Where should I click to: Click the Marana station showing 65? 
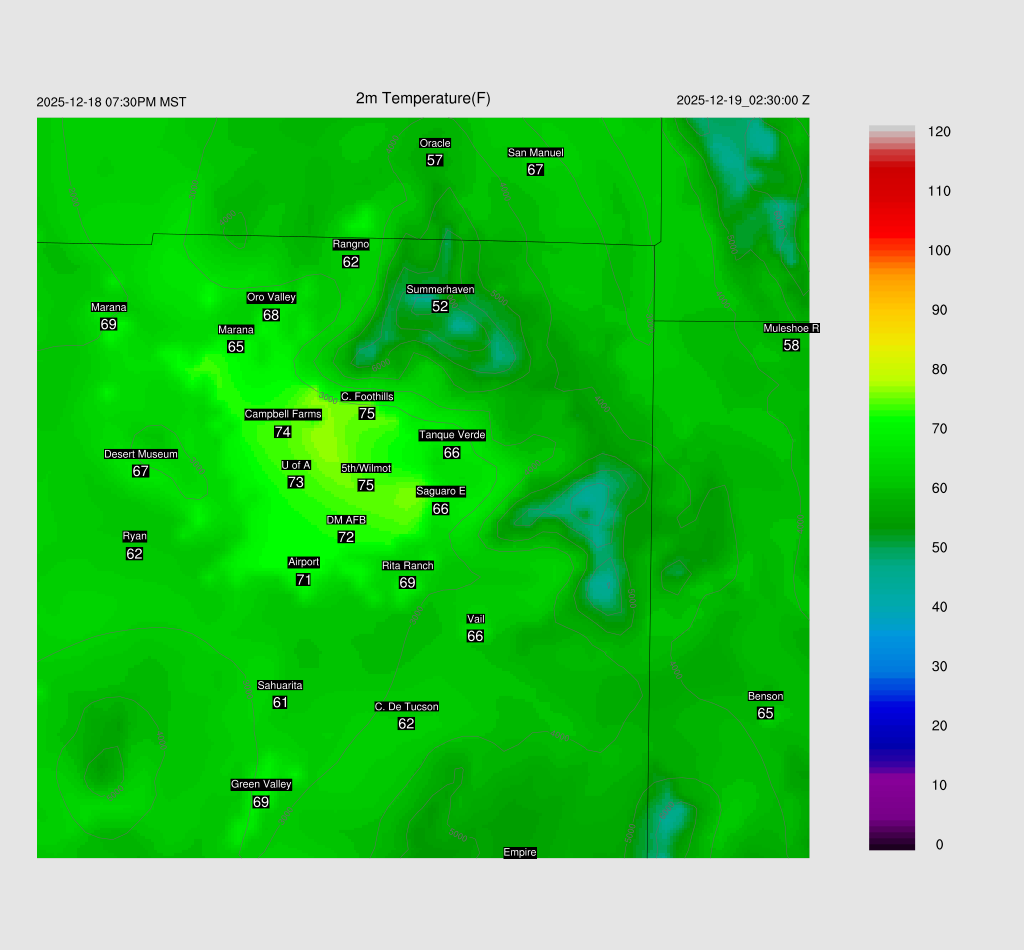pos(236,347)
